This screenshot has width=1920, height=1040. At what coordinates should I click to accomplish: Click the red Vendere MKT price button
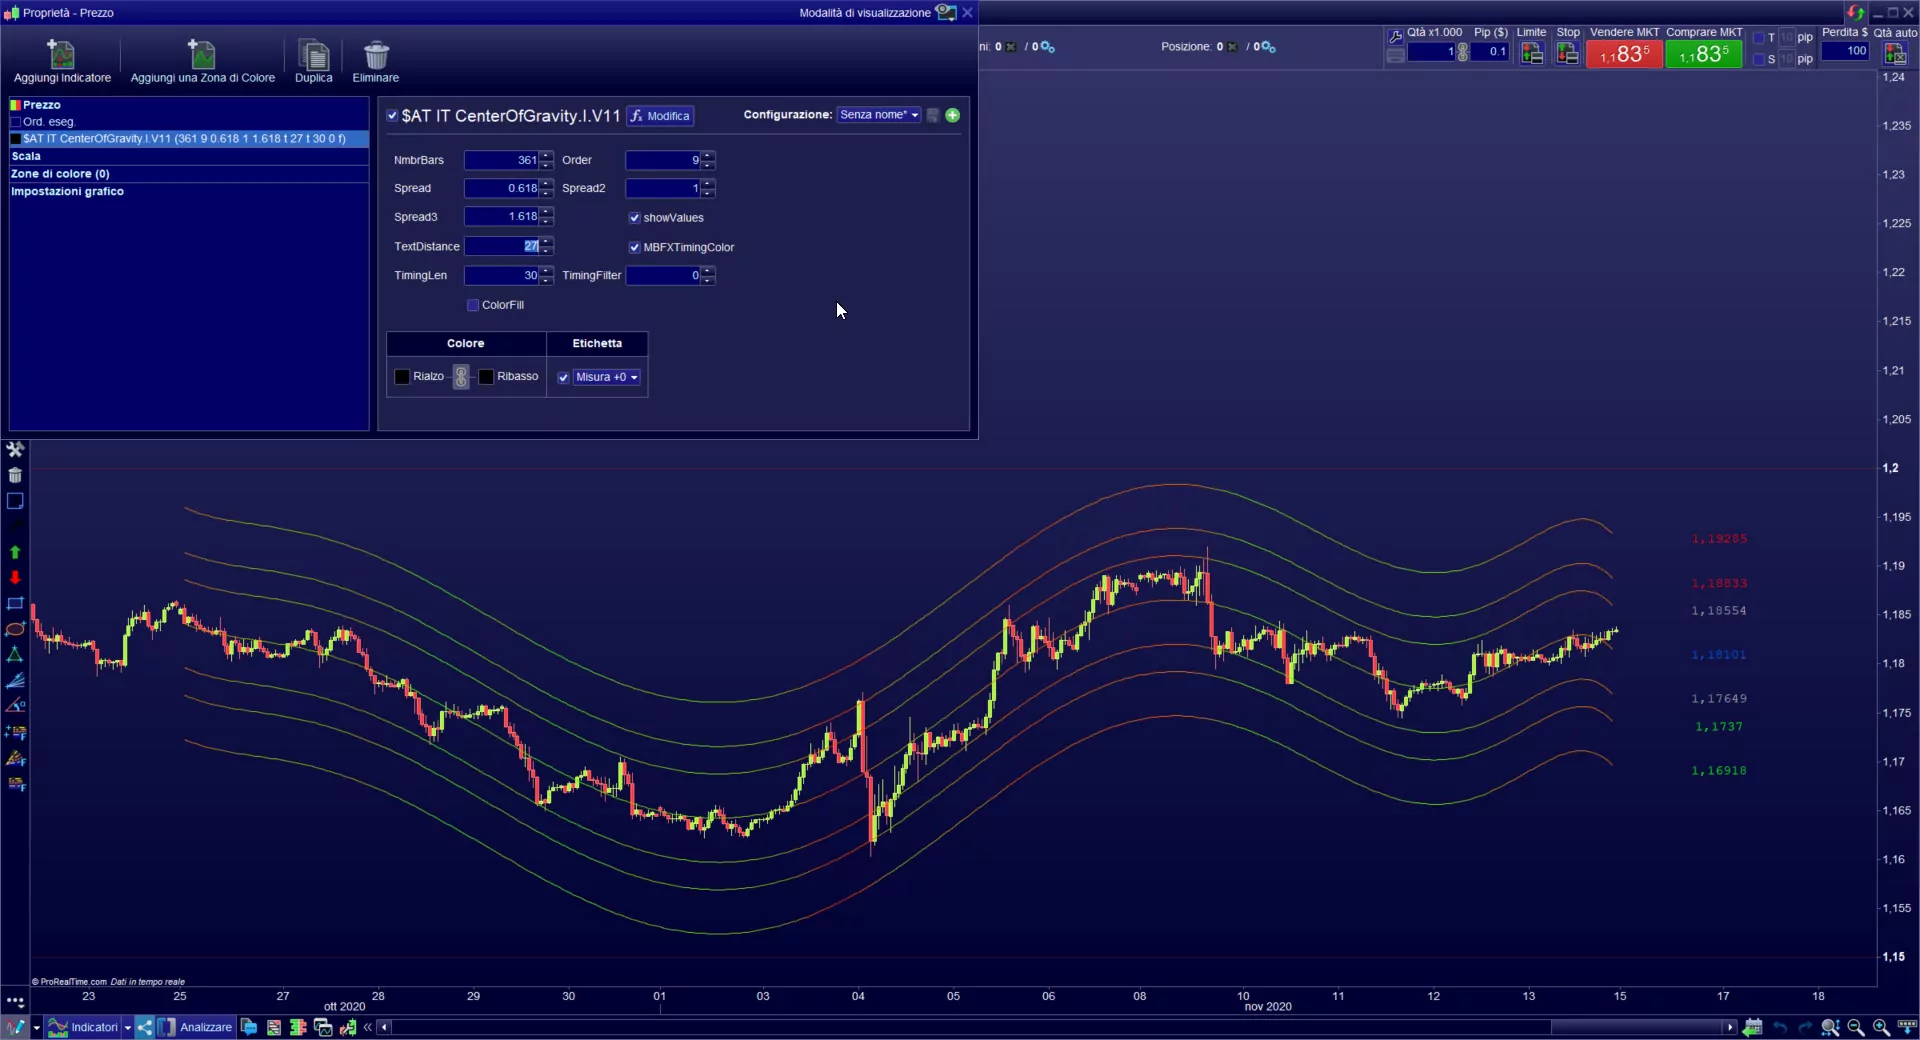click(1624, 54)
